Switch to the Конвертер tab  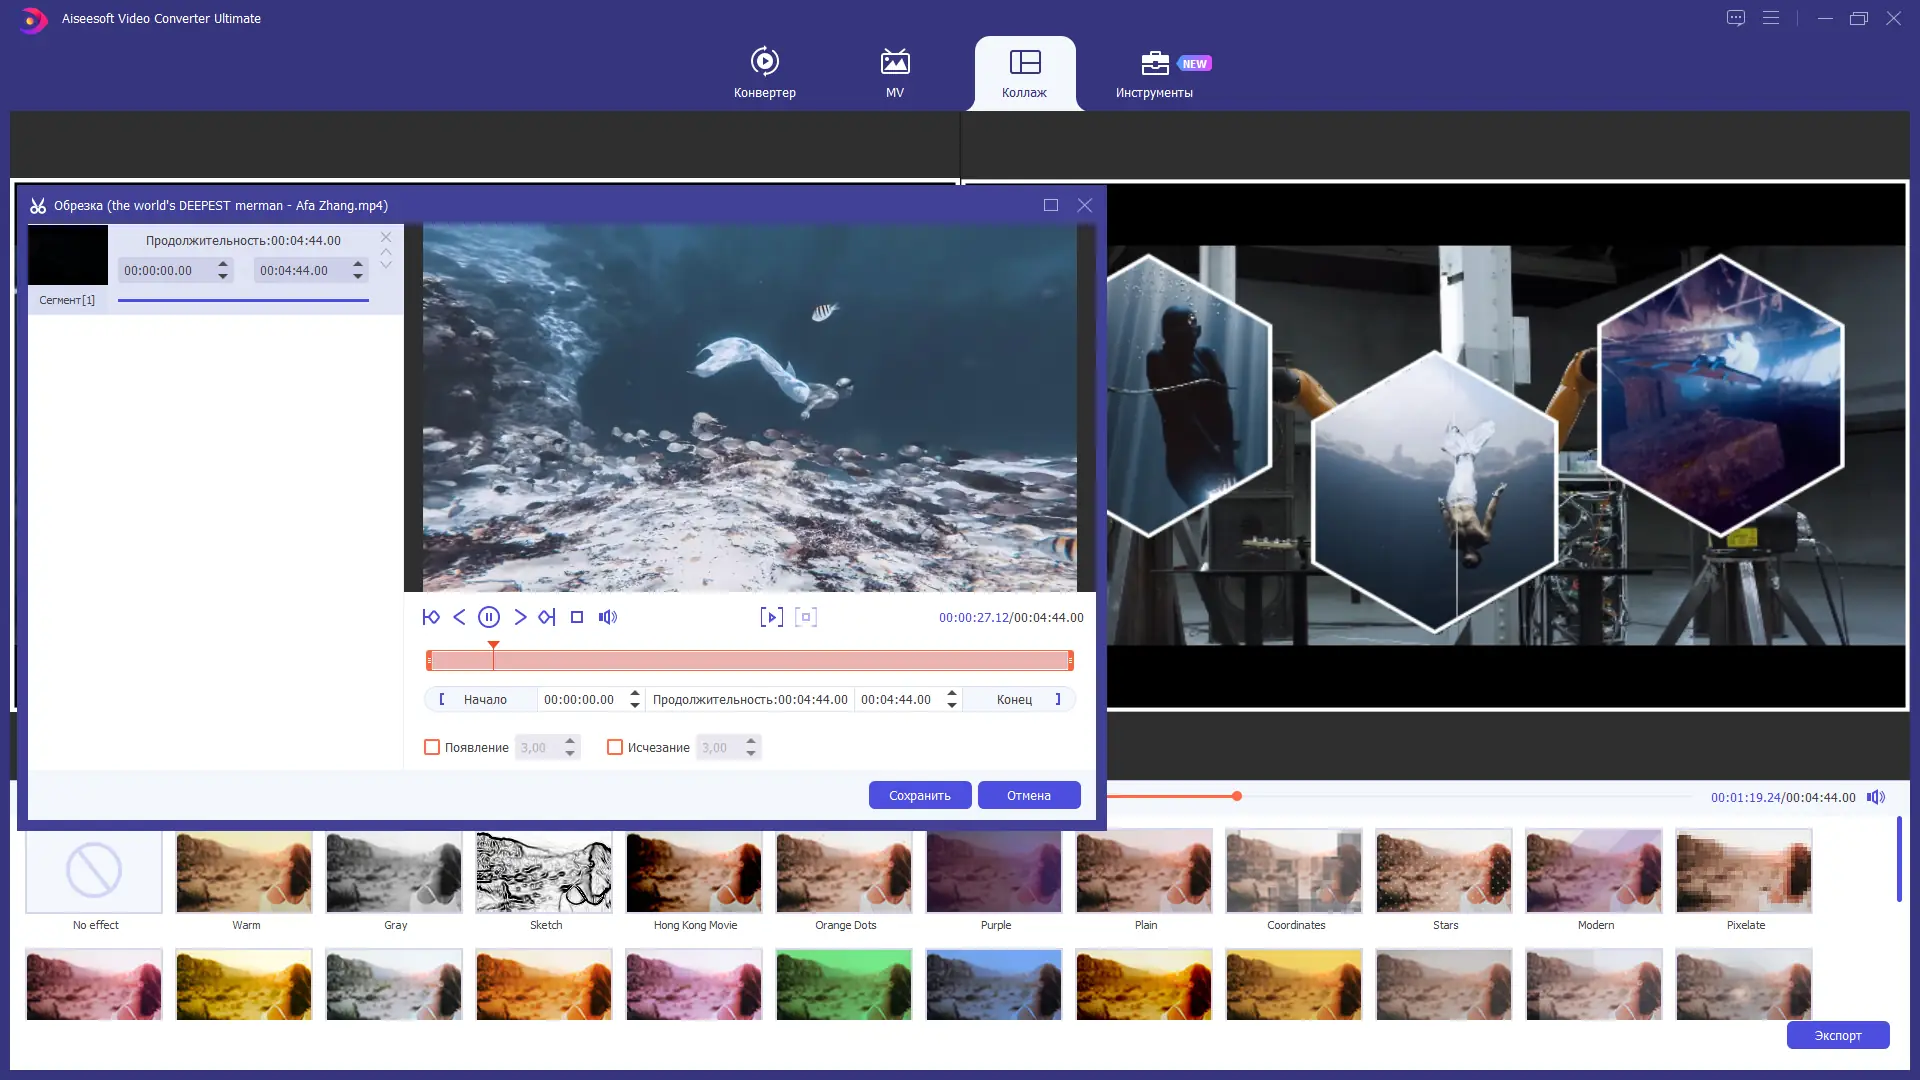pyautogui.click(x=765, y=73)
